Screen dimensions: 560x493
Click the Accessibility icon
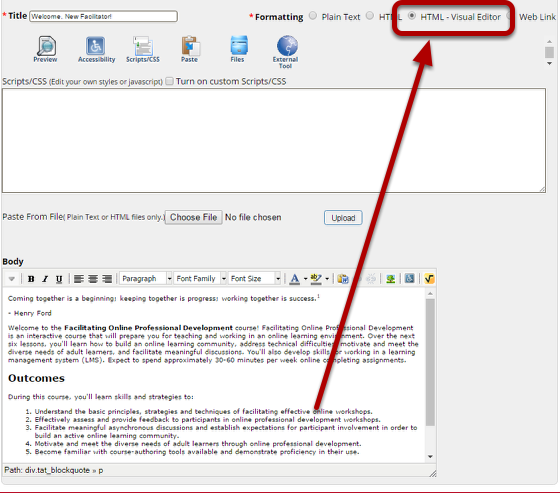(96, 49)
